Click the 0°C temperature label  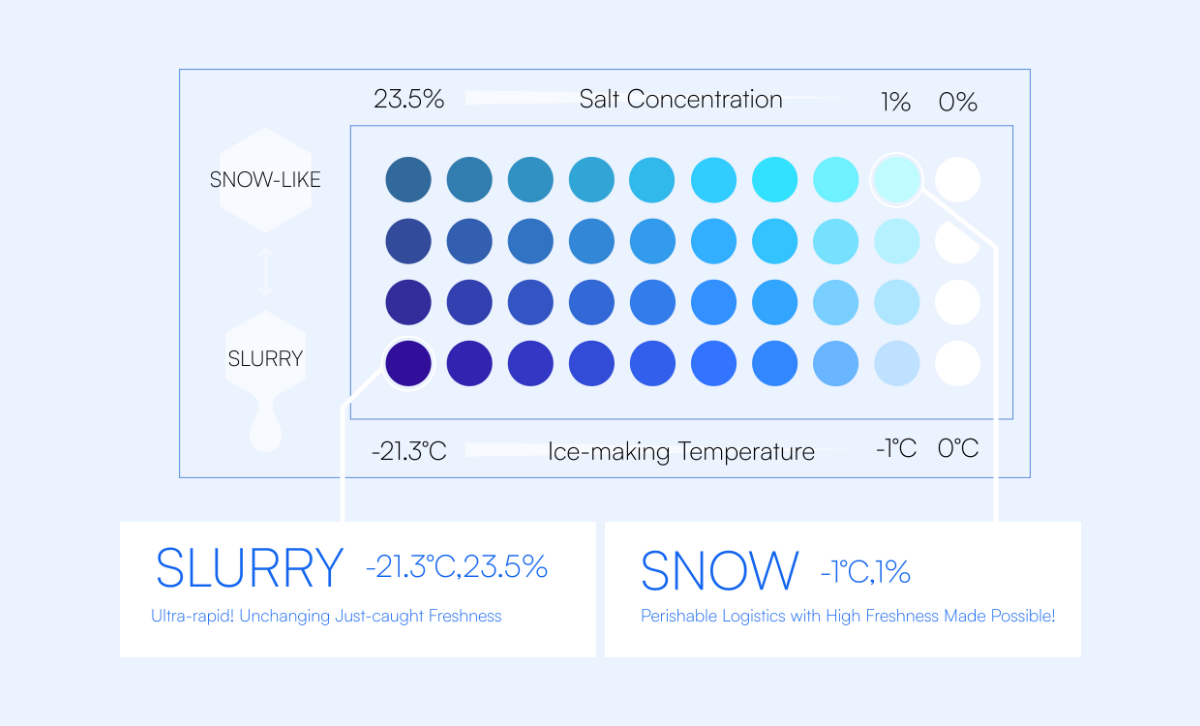tap(958, 449)
